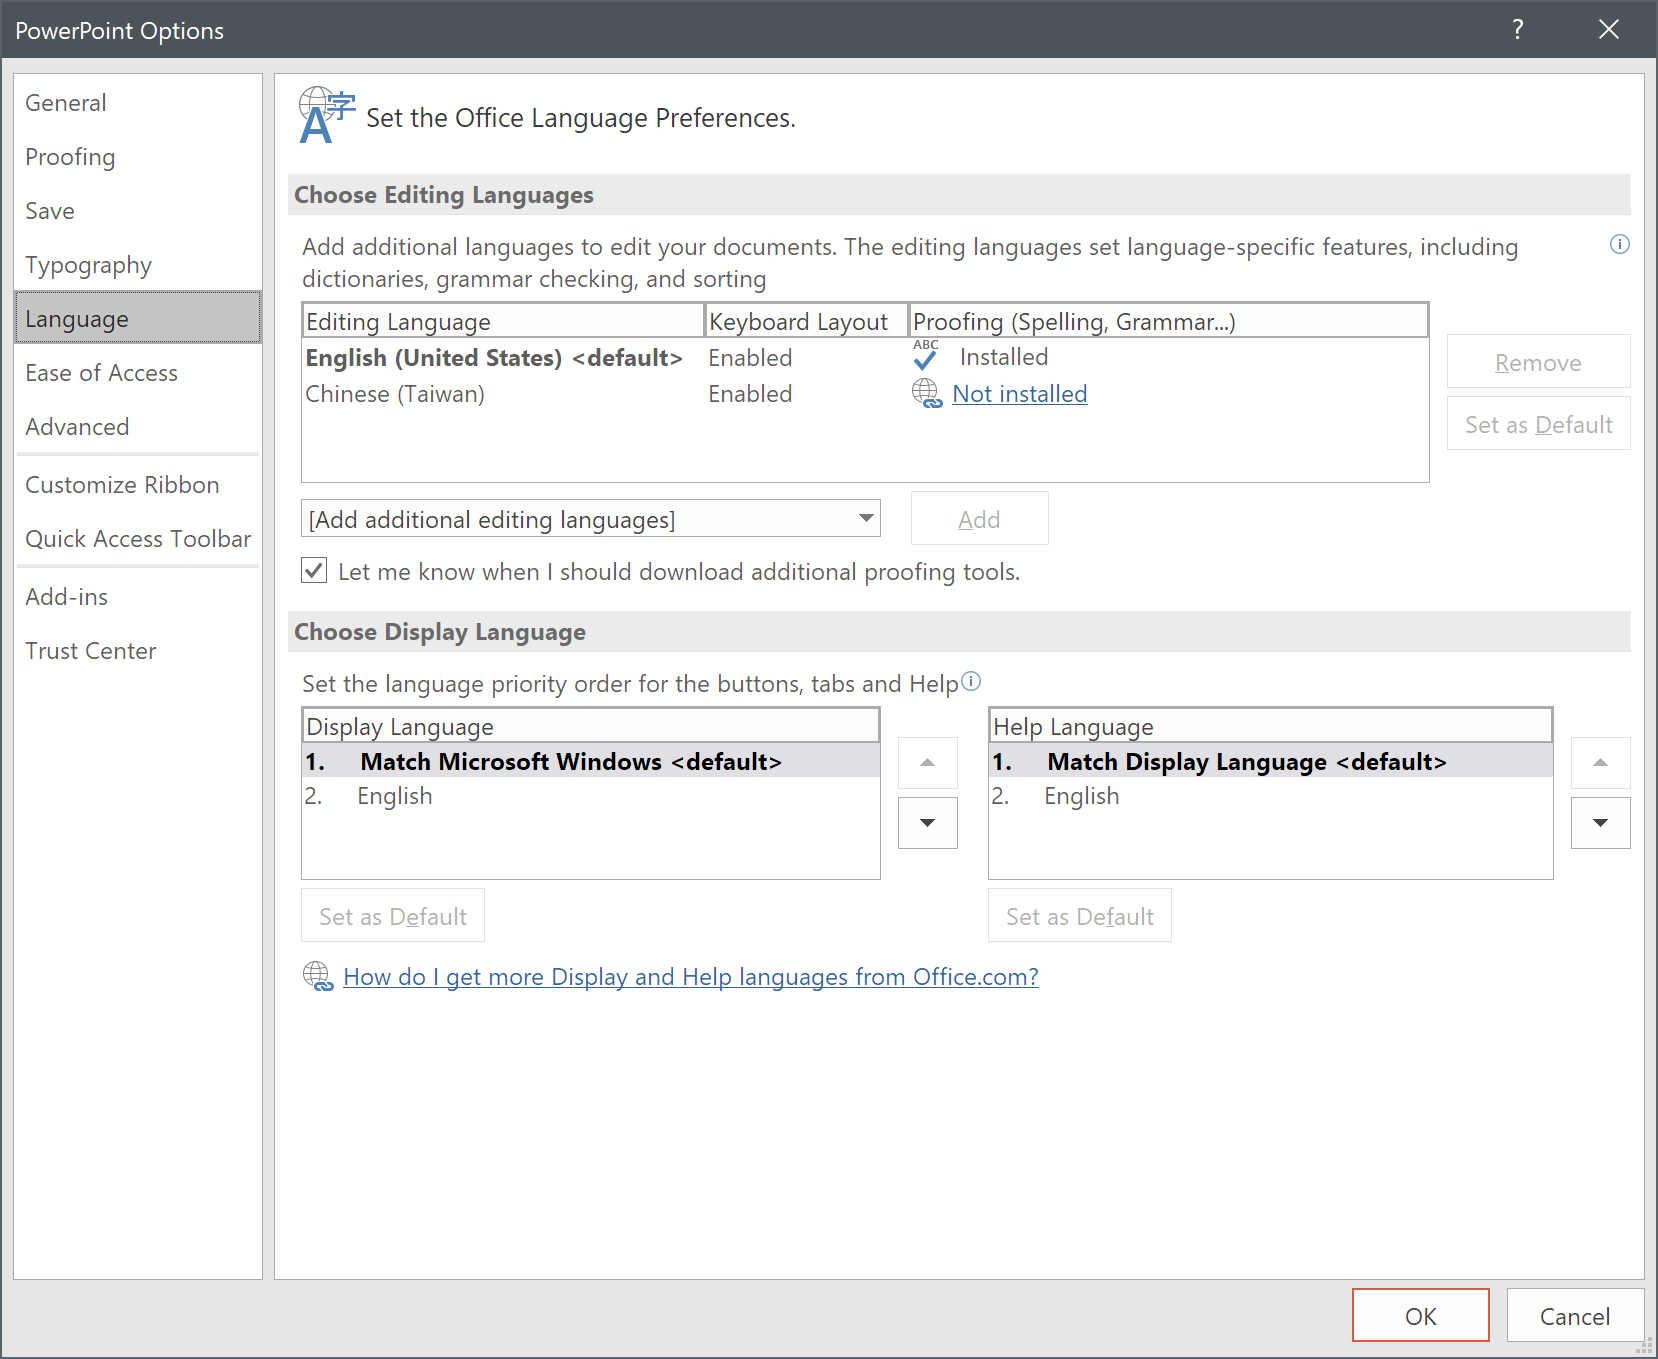The height and width of the screenshot is (1359, 1658).
Task: Move help language down in priority
Action: (x=1601, y=823)
